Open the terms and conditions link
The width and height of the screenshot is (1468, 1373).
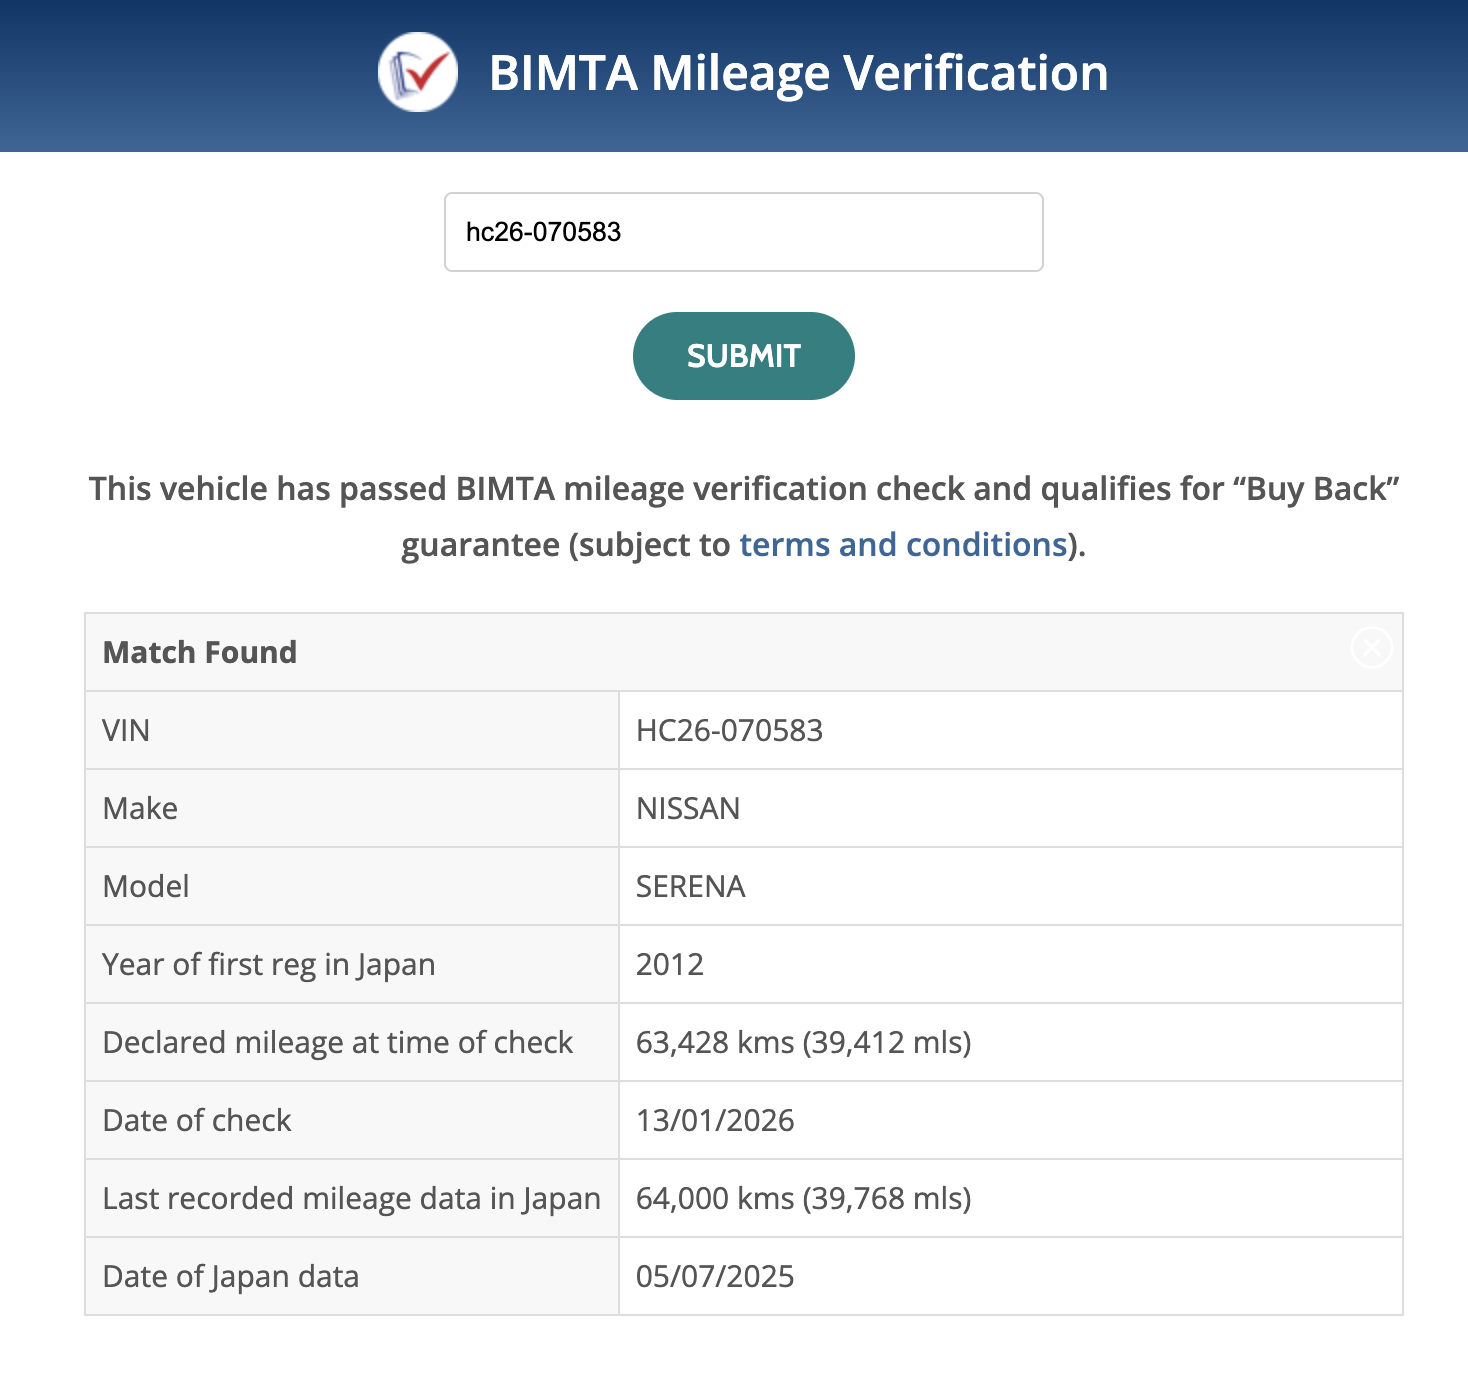[903, 545]
